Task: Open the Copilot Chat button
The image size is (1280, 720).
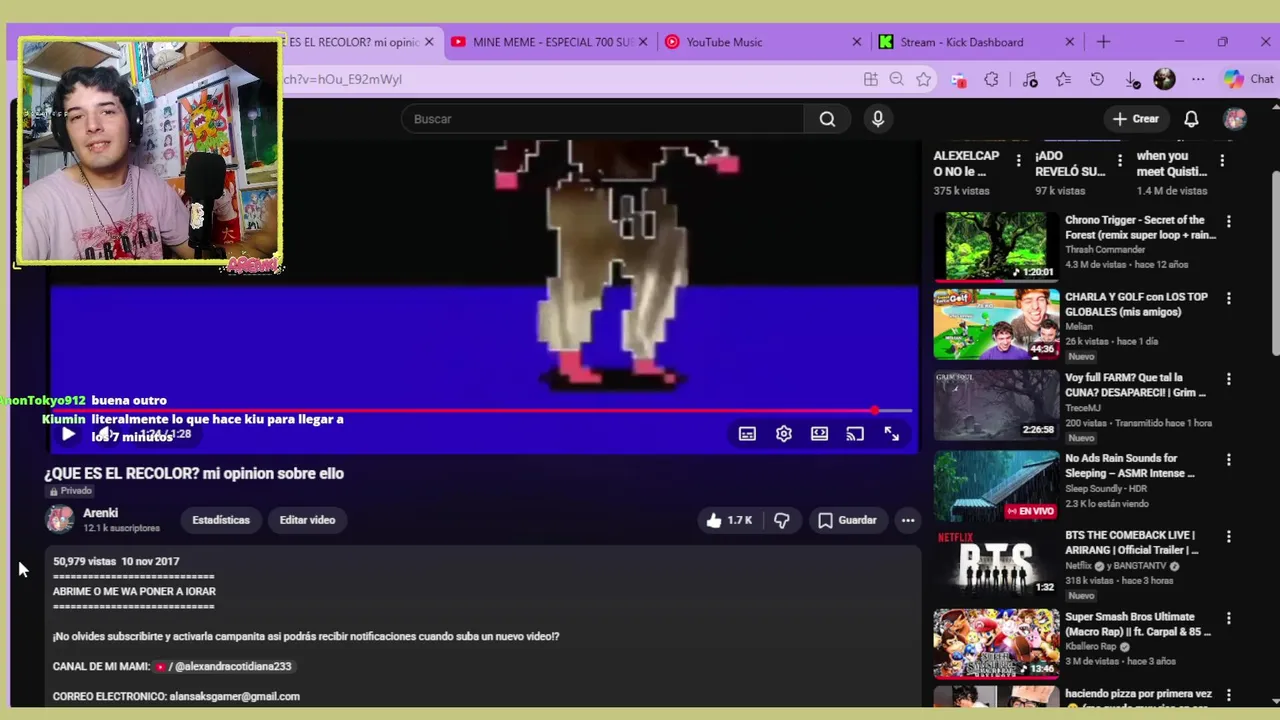Action: tap(1248, 79)
